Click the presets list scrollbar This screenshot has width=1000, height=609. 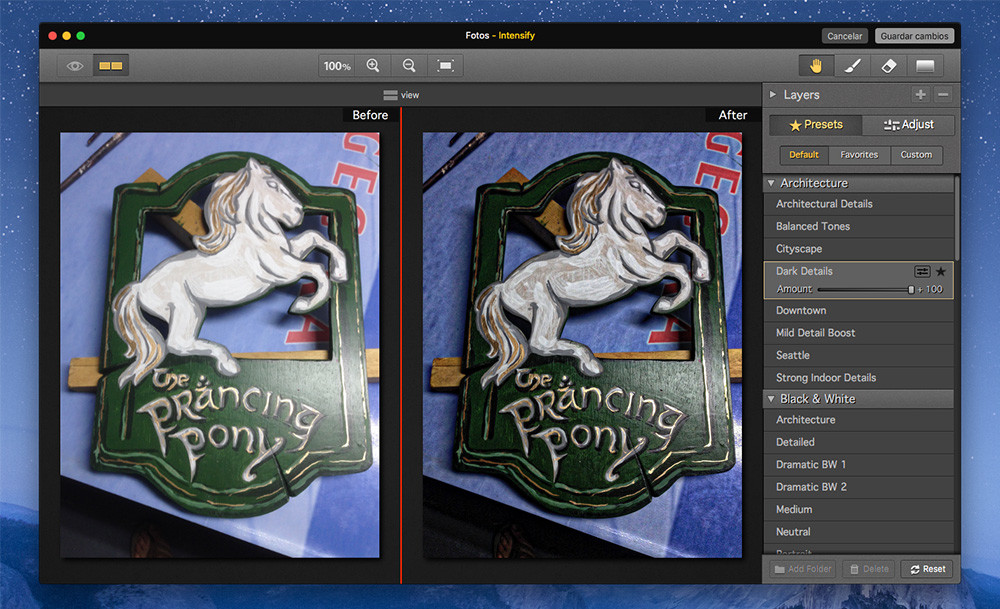[957, 217]
